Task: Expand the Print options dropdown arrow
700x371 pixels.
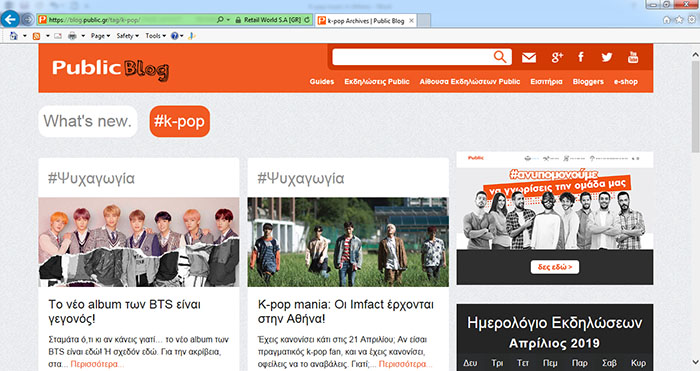Action: pos(83,36)
